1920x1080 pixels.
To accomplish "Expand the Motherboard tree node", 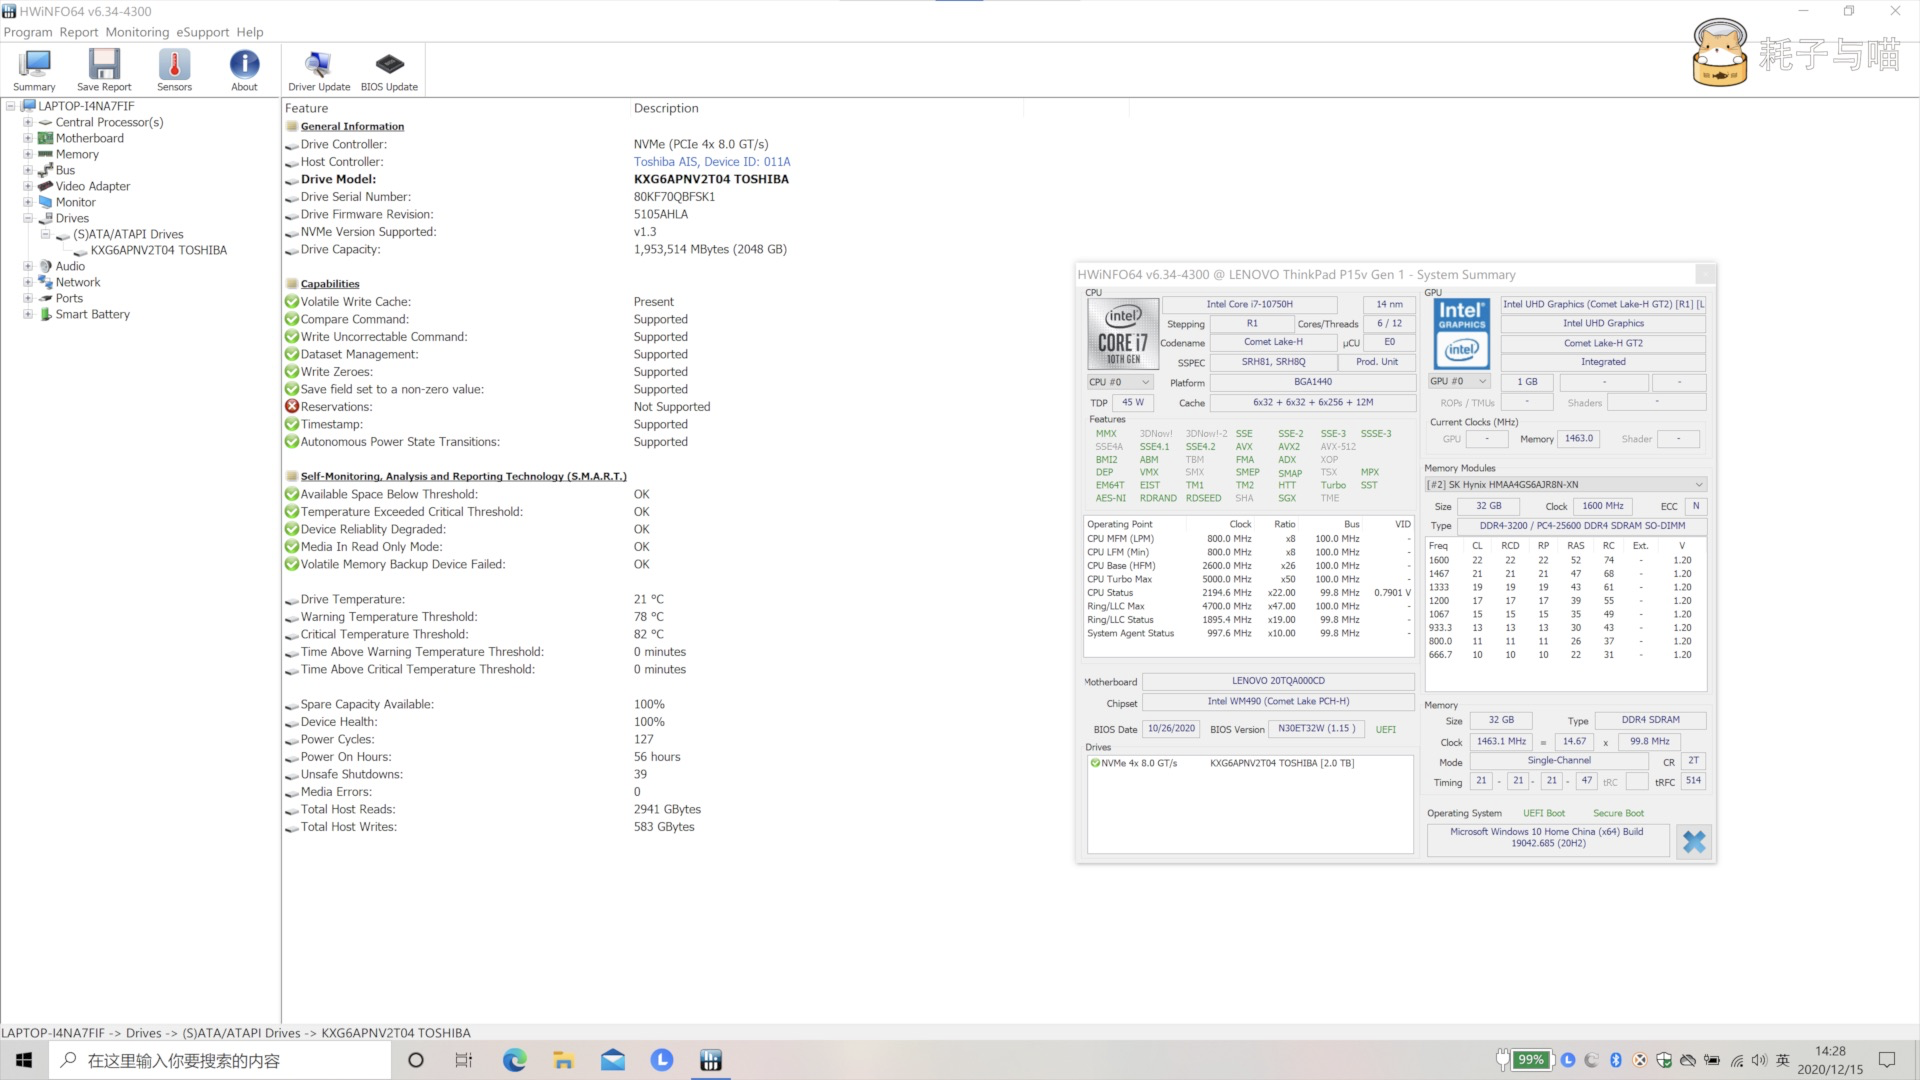I will [x=28, y=138].
